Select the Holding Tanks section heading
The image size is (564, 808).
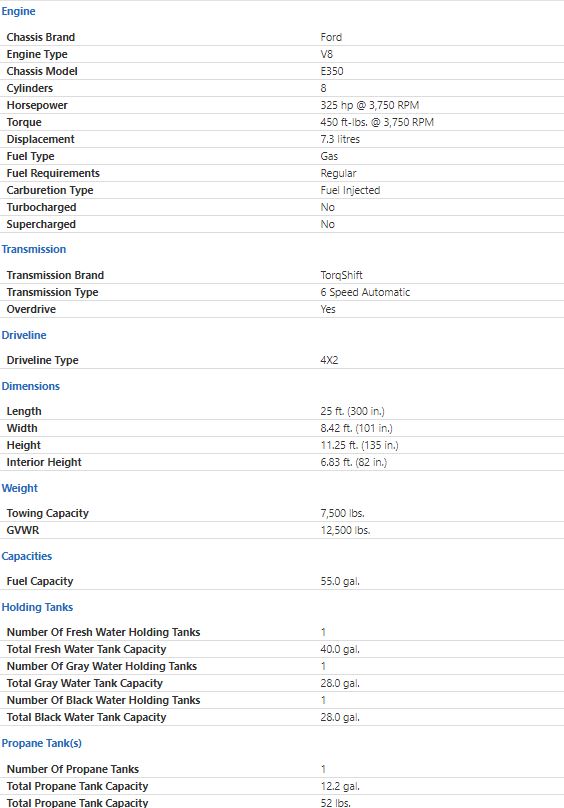37,607
